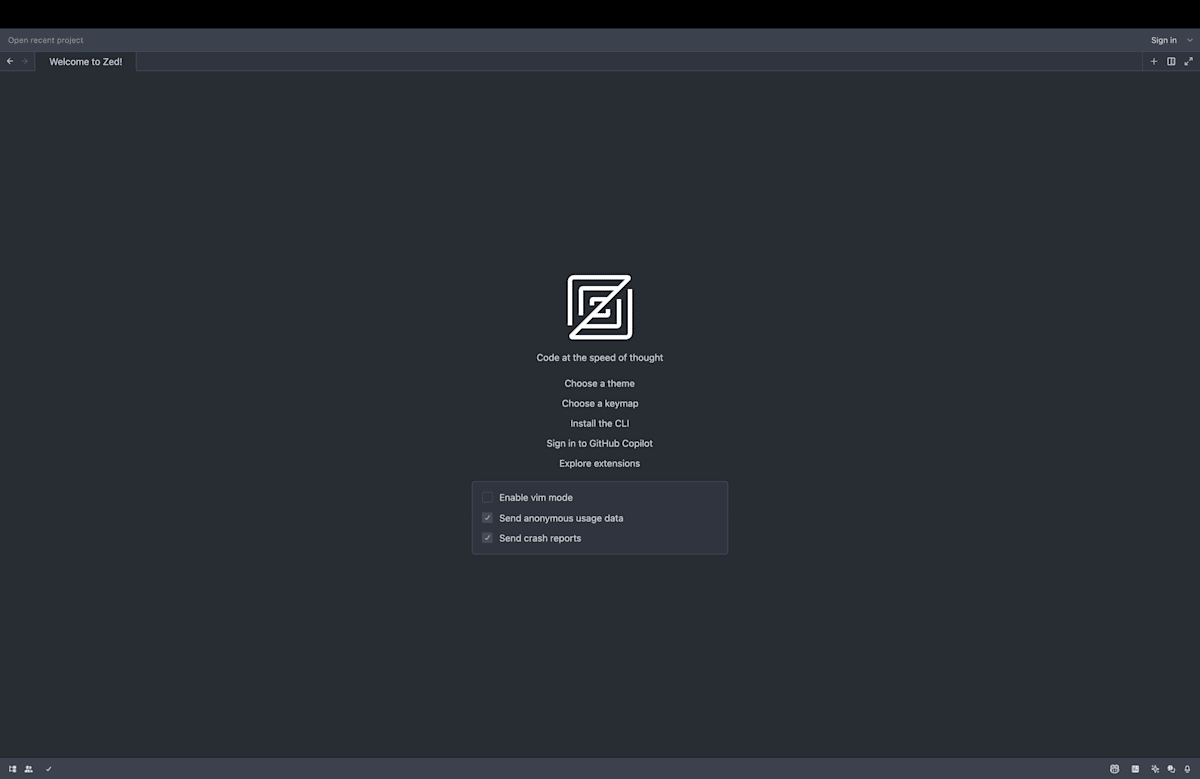Toggle the project panel icon in status bar
Viewport: 1200px width, 779px height.
13,769
